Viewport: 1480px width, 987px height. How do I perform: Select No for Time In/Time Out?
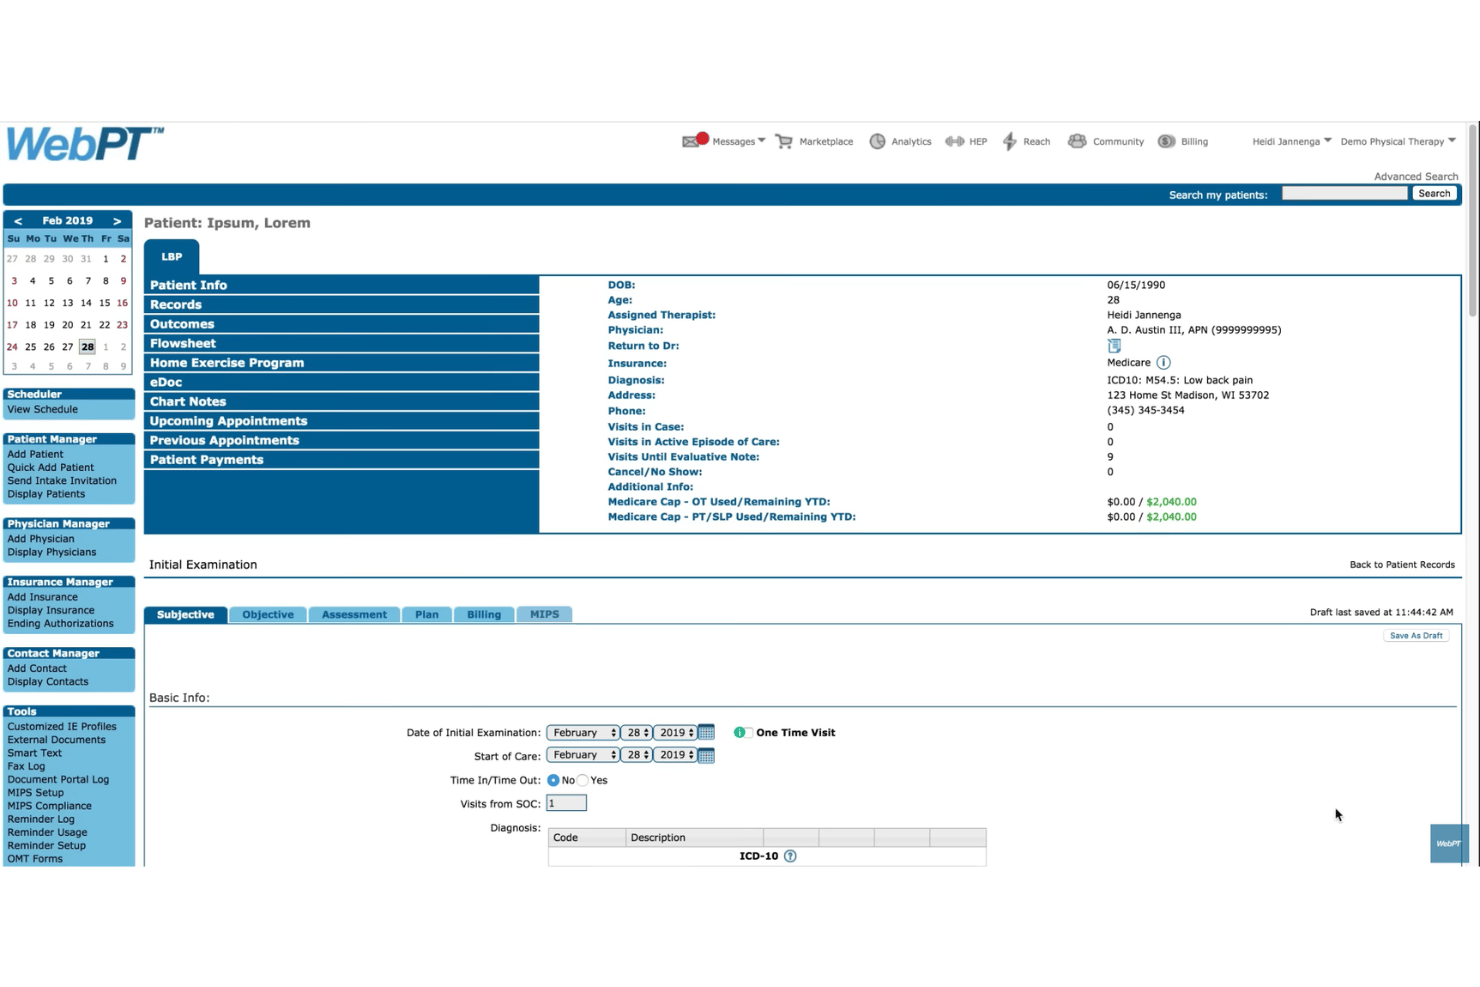[553, 780]
